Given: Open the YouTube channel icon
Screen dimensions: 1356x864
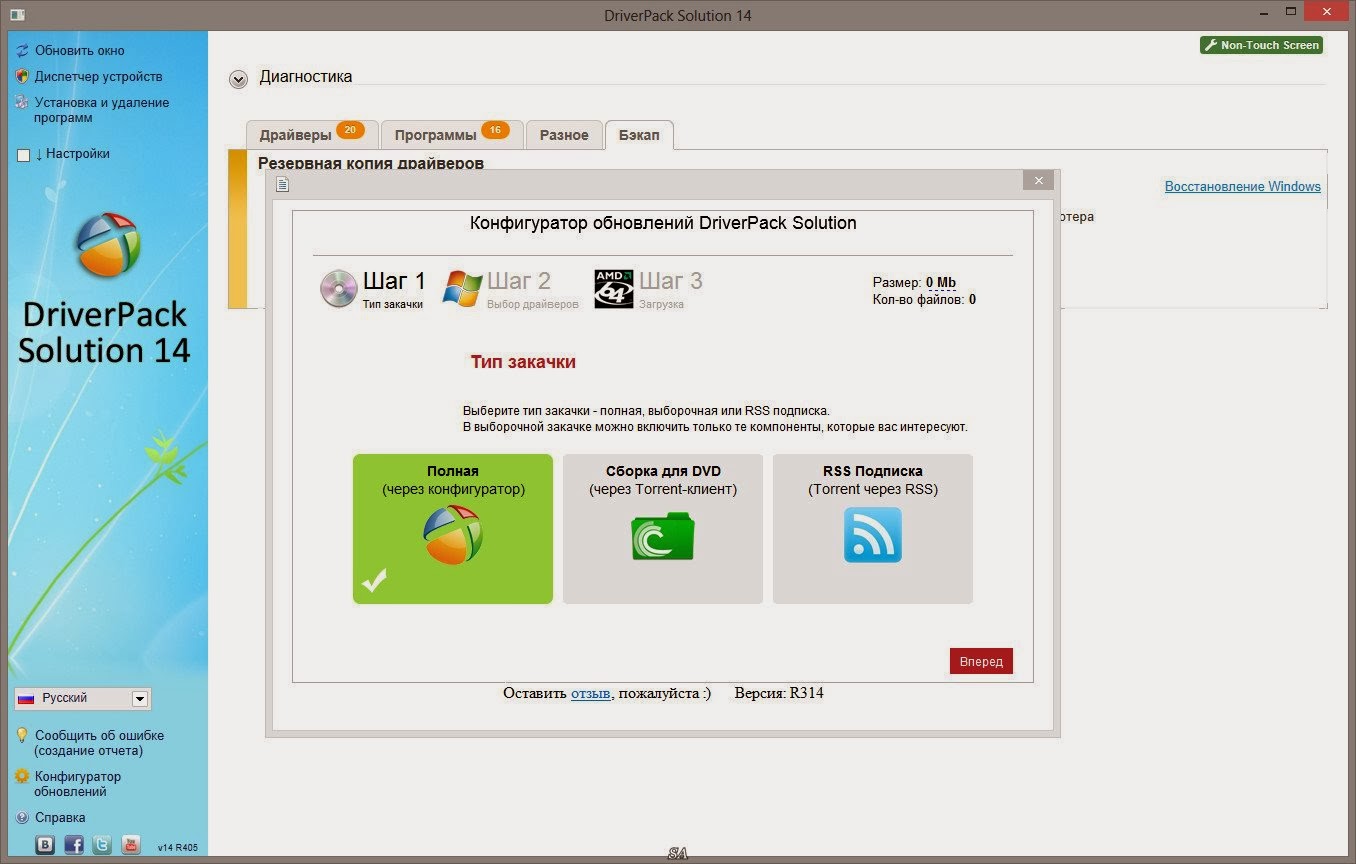Looking at the screenshot, I should [x=131, y=844].
